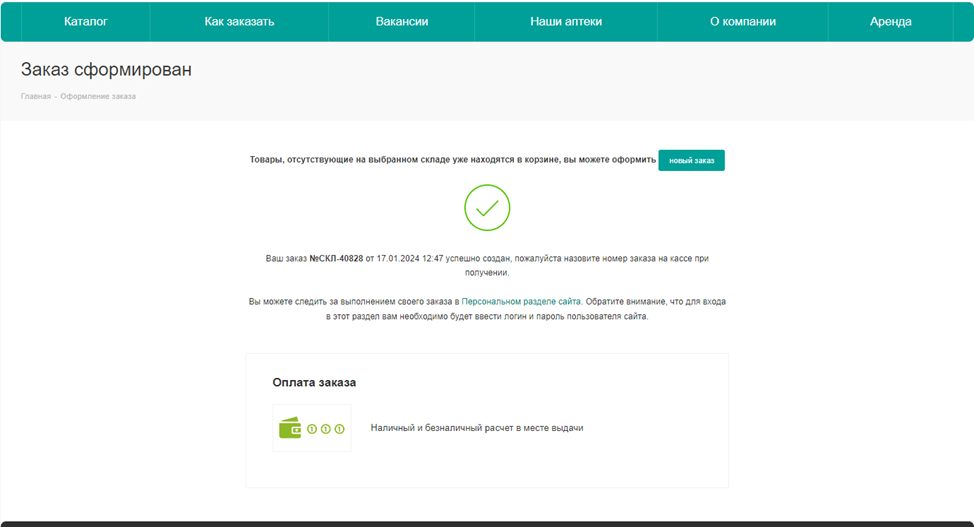Click the notice about товары, отсутствующие на складе
The image size is (974, 527).
click(452, 160)
